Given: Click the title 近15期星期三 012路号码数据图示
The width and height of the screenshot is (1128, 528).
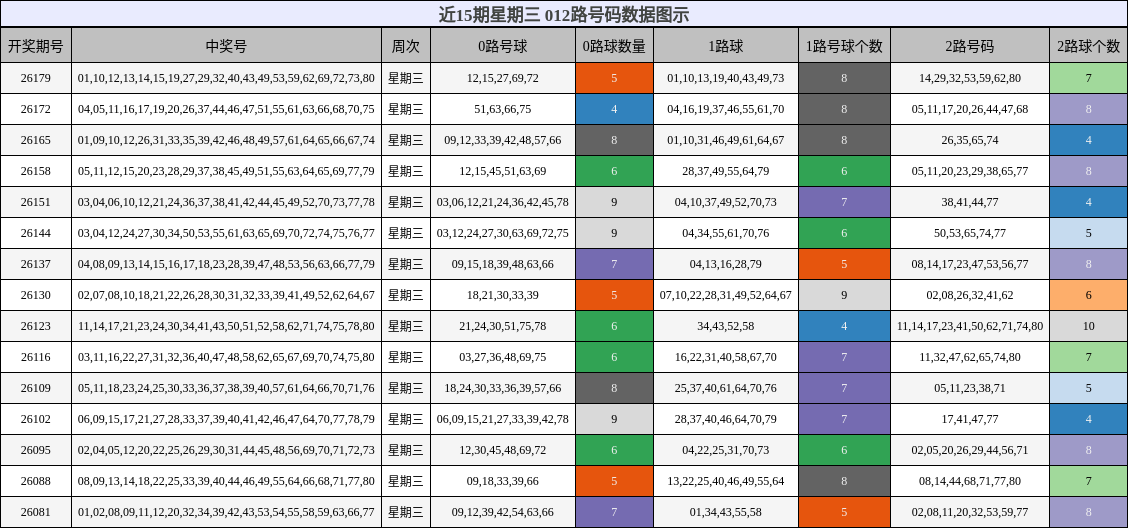Looking at the screenshot, I should click(x=564, y=14).
